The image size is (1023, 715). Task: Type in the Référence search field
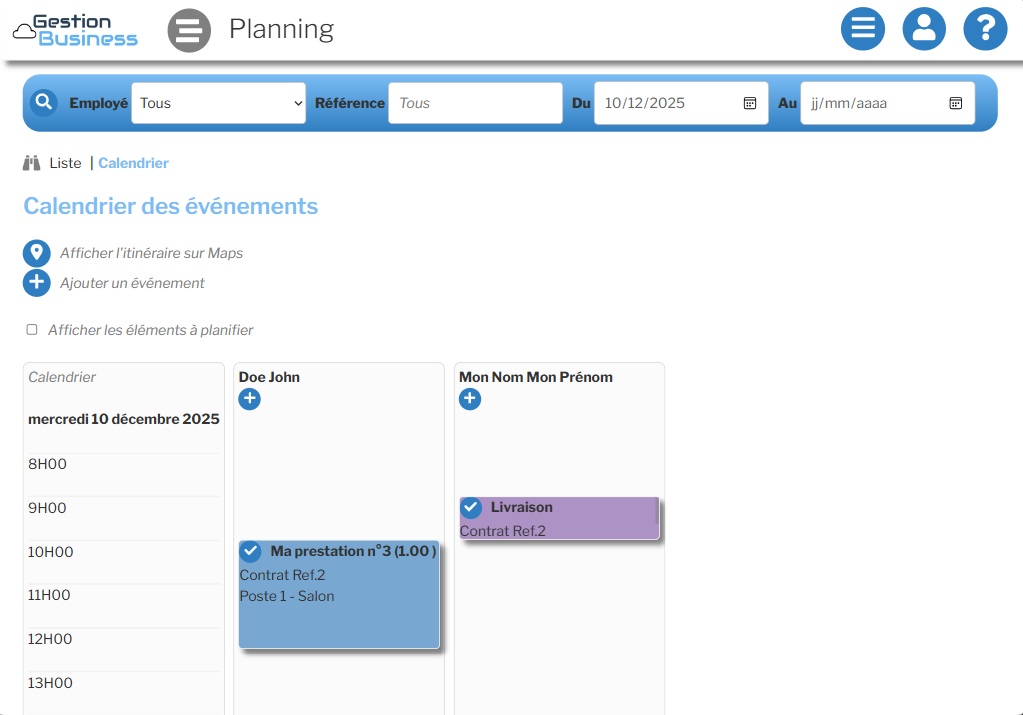coord(474,103)
